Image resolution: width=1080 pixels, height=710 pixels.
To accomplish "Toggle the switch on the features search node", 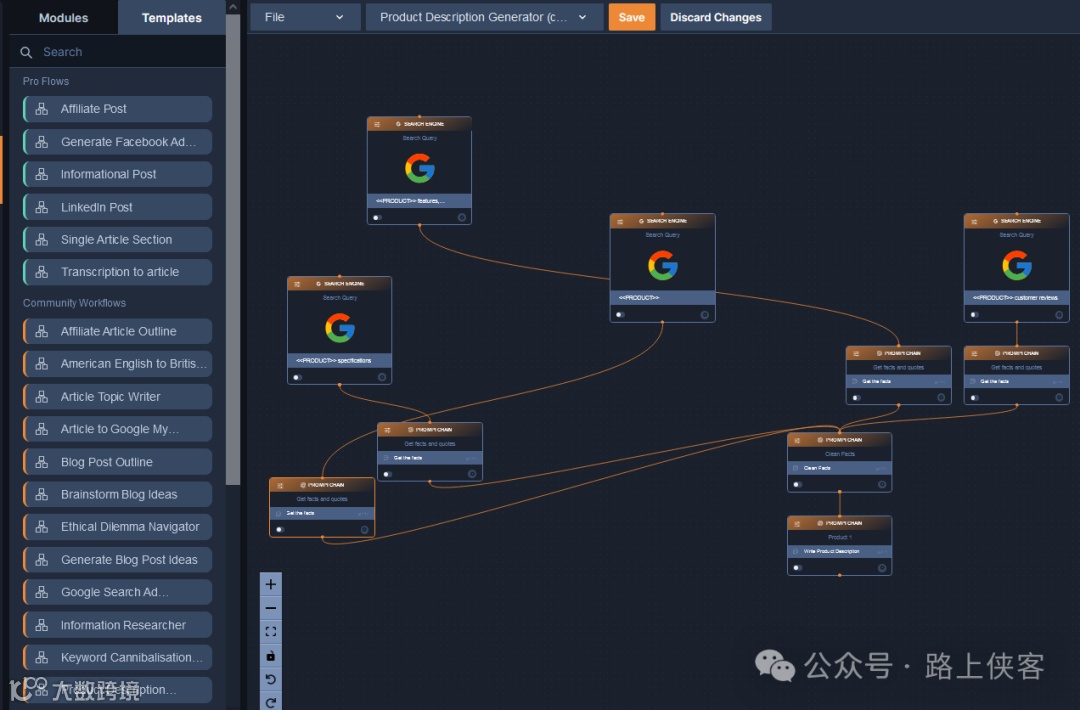I will (377, 218).
